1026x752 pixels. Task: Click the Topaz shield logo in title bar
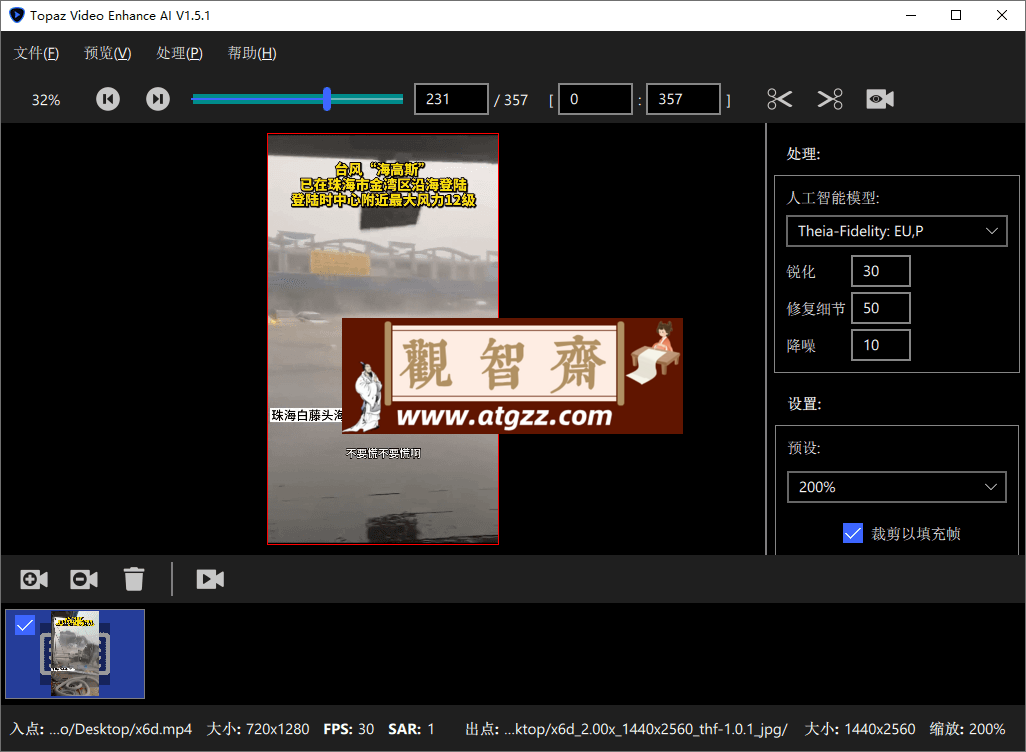pos(16,15)
